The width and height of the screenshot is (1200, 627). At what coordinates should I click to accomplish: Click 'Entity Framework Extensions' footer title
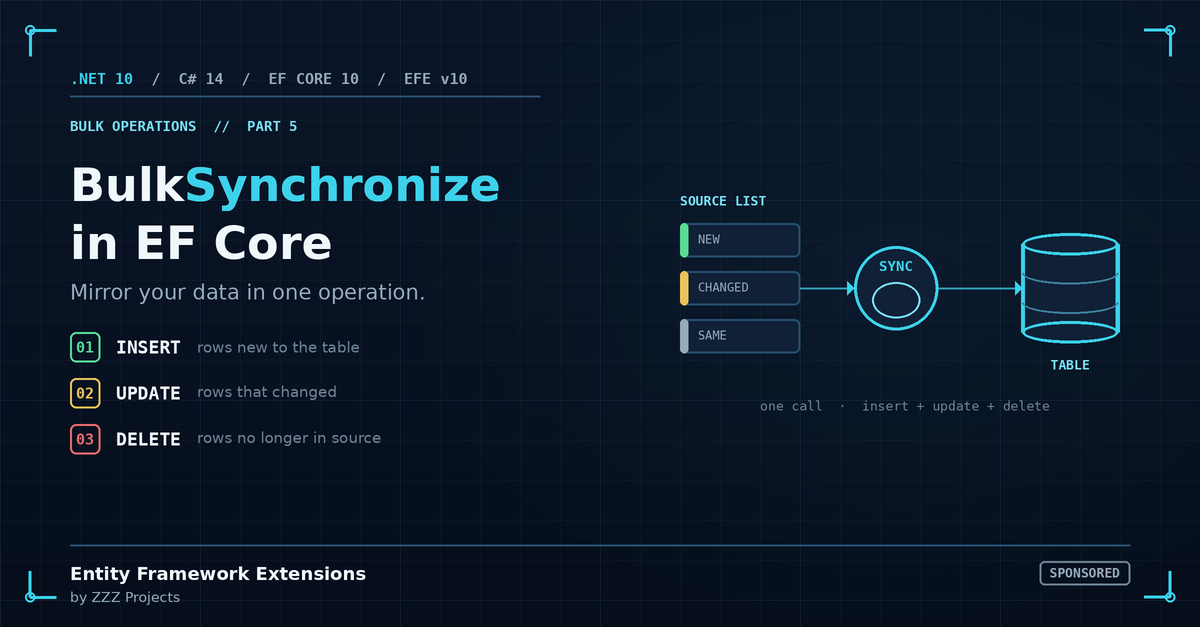(x=218, y=574)
